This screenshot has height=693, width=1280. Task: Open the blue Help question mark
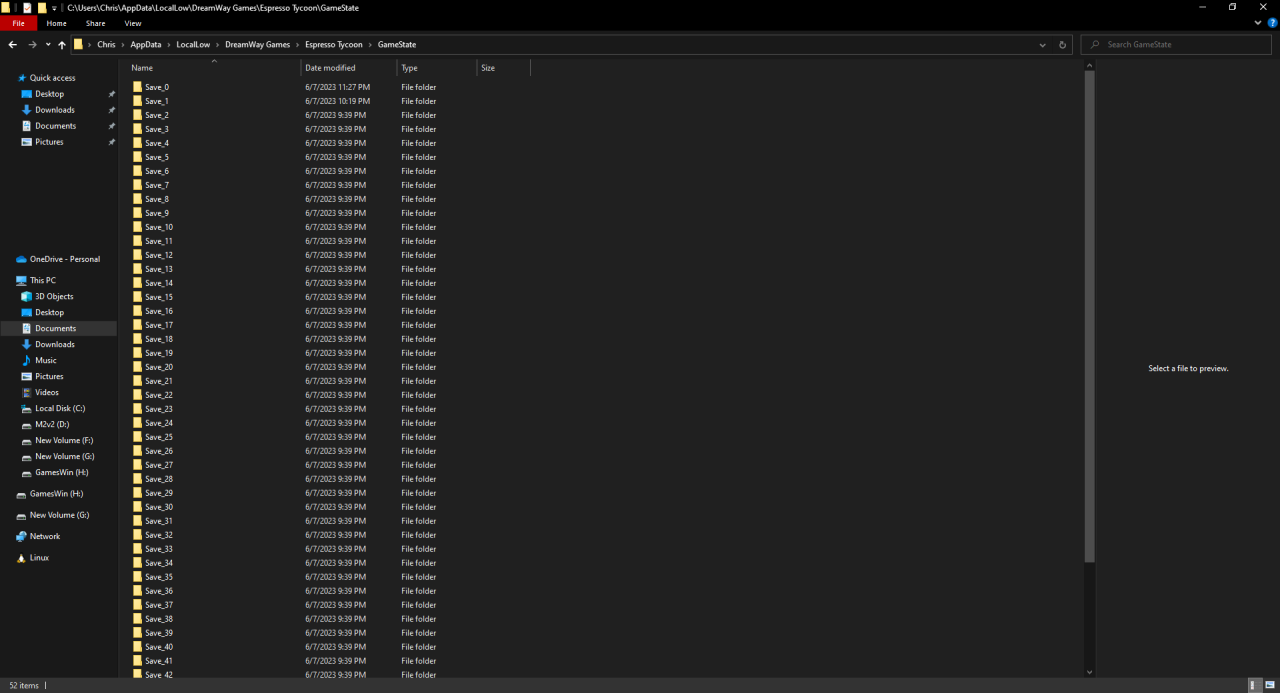click(1271, 23)
